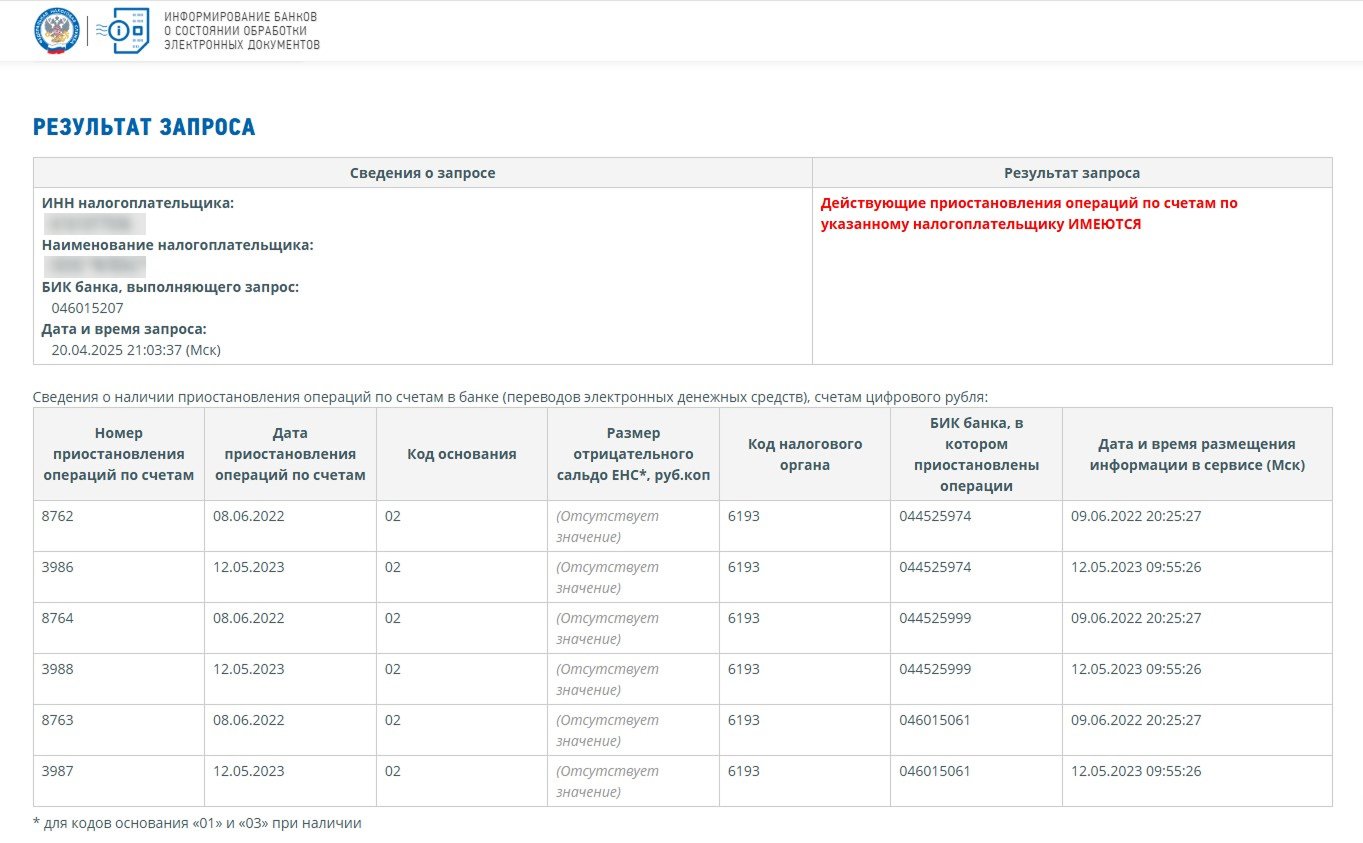1363x843 pixels.
Task: Click the footnote about codes «01» and «03»
Action: tap(197, 824)
